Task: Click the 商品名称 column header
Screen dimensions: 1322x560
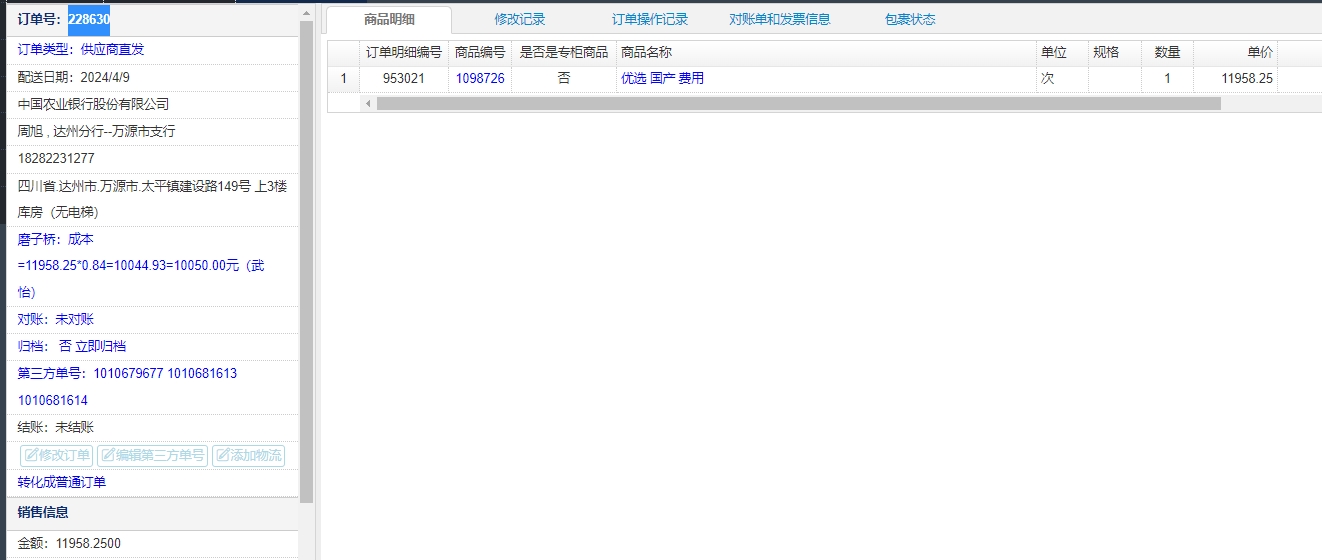Action: click(x=826, y=52)
